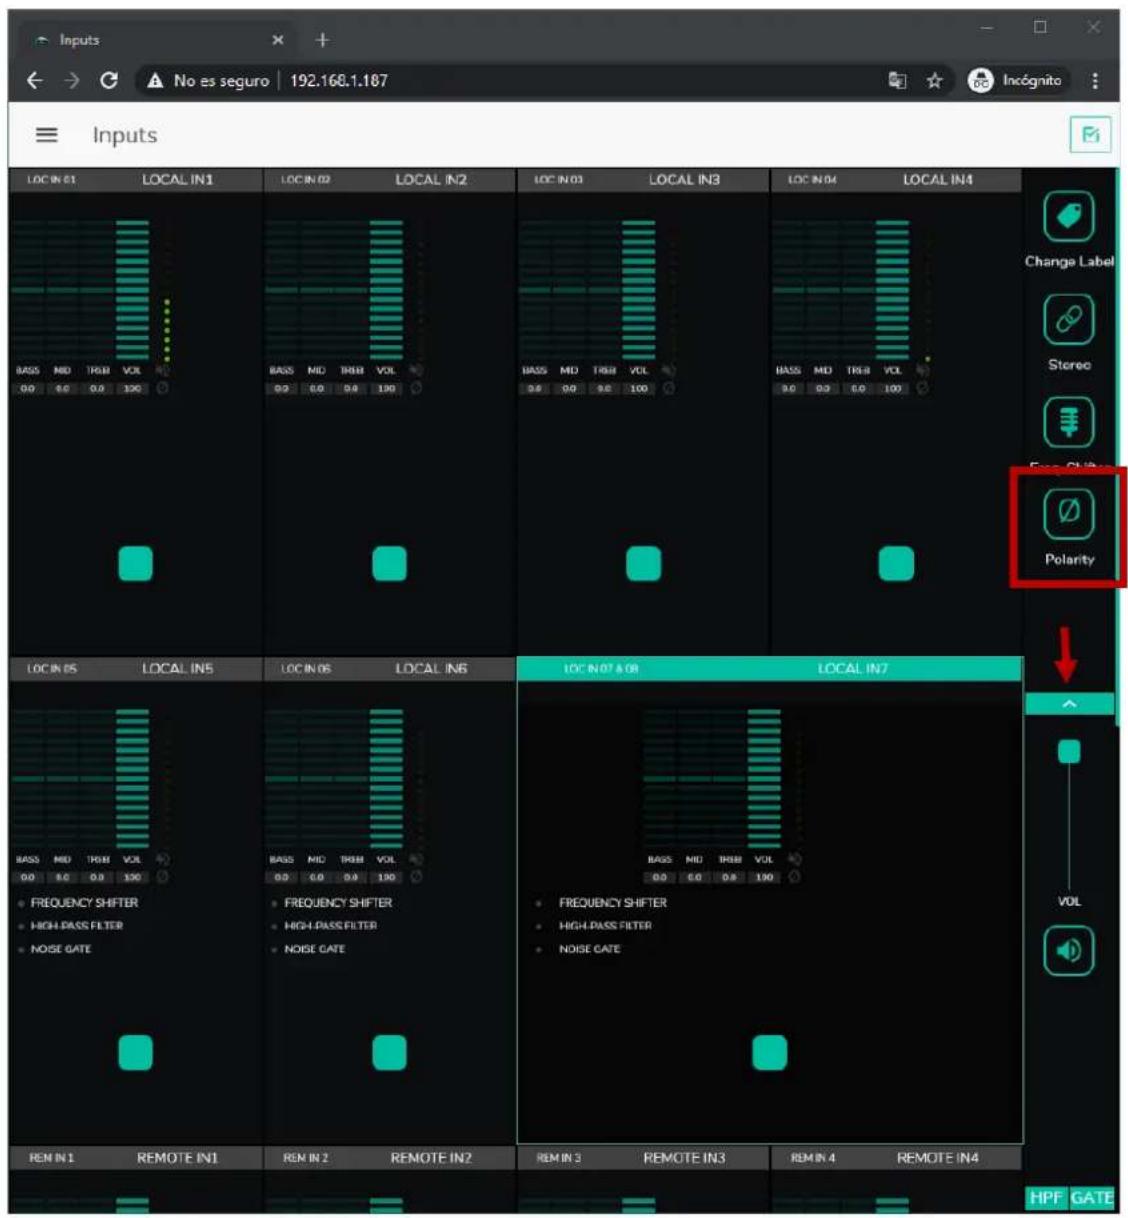The image size is (1128, 1218).
Task: Click HIGH-PASS FILTER on LOCAL IN7
Action: pyautogui.click(x=605, y=926)
